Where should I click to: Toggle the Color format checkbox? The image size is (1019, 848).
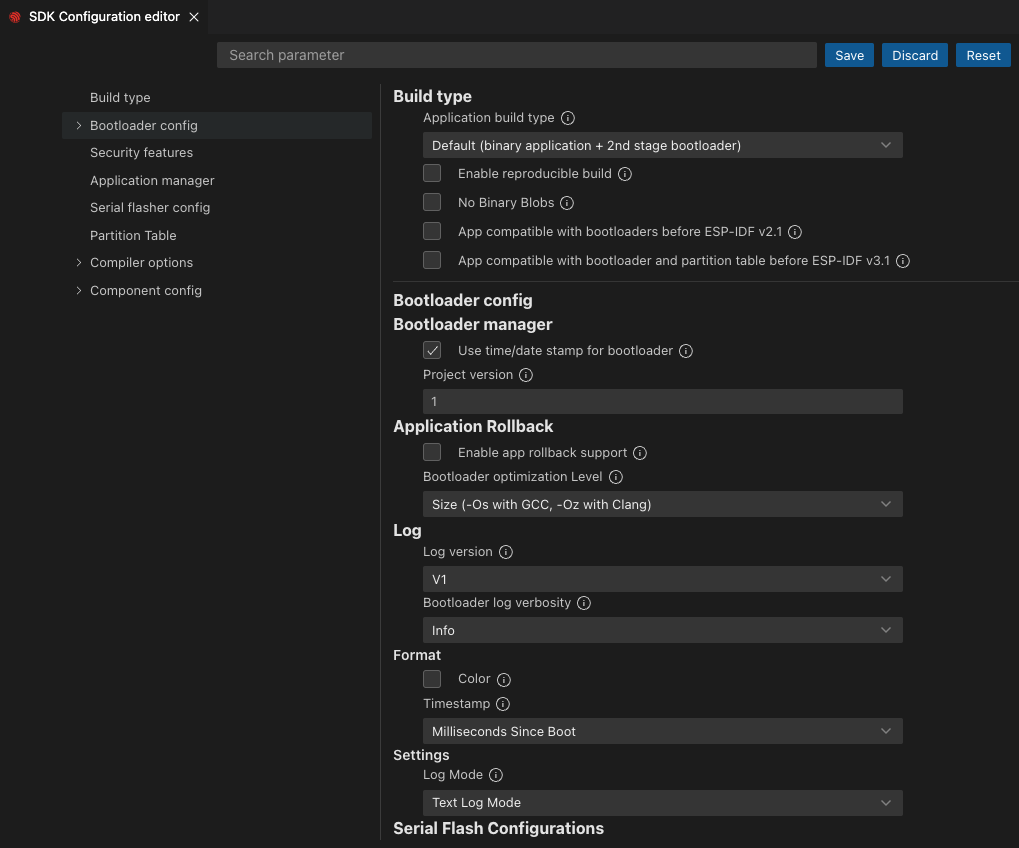pyautogui.click(x=432, y=679)
